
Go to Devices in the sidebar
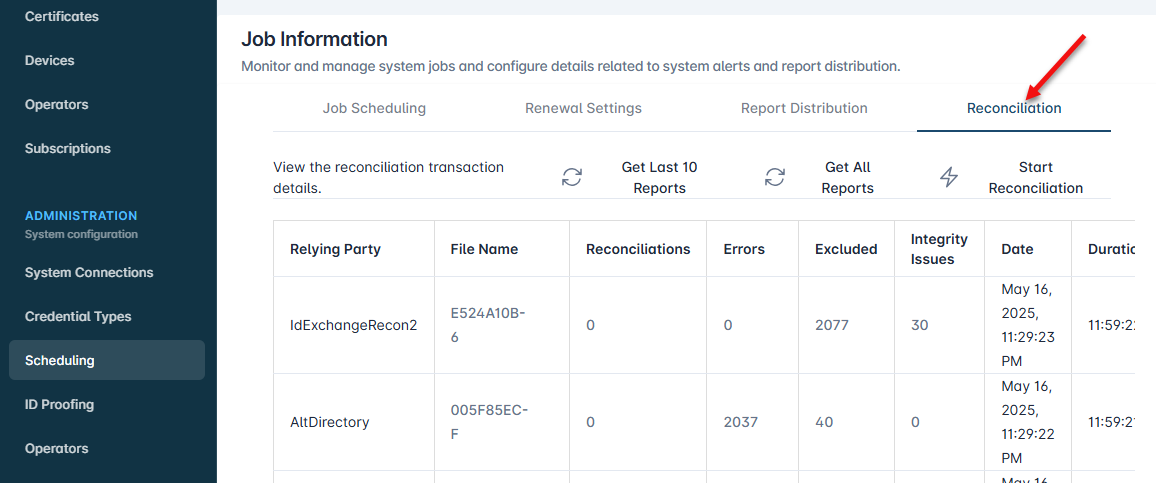click(x=50, y=60)
